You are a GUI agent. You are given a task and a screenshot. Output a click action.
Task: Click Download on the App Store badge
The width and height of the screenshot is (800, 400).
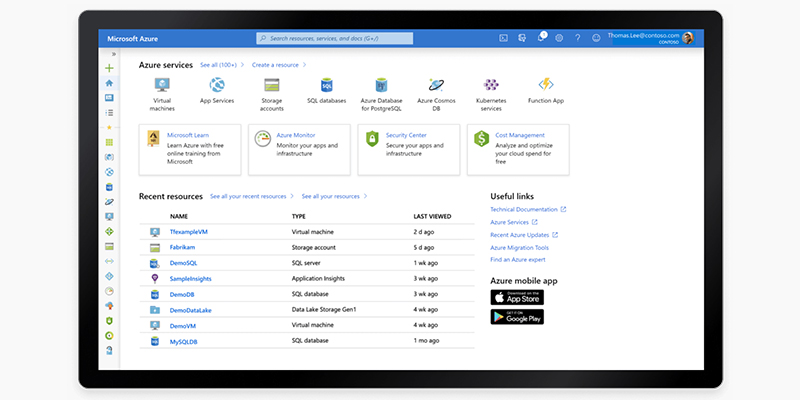pos(517,297)
